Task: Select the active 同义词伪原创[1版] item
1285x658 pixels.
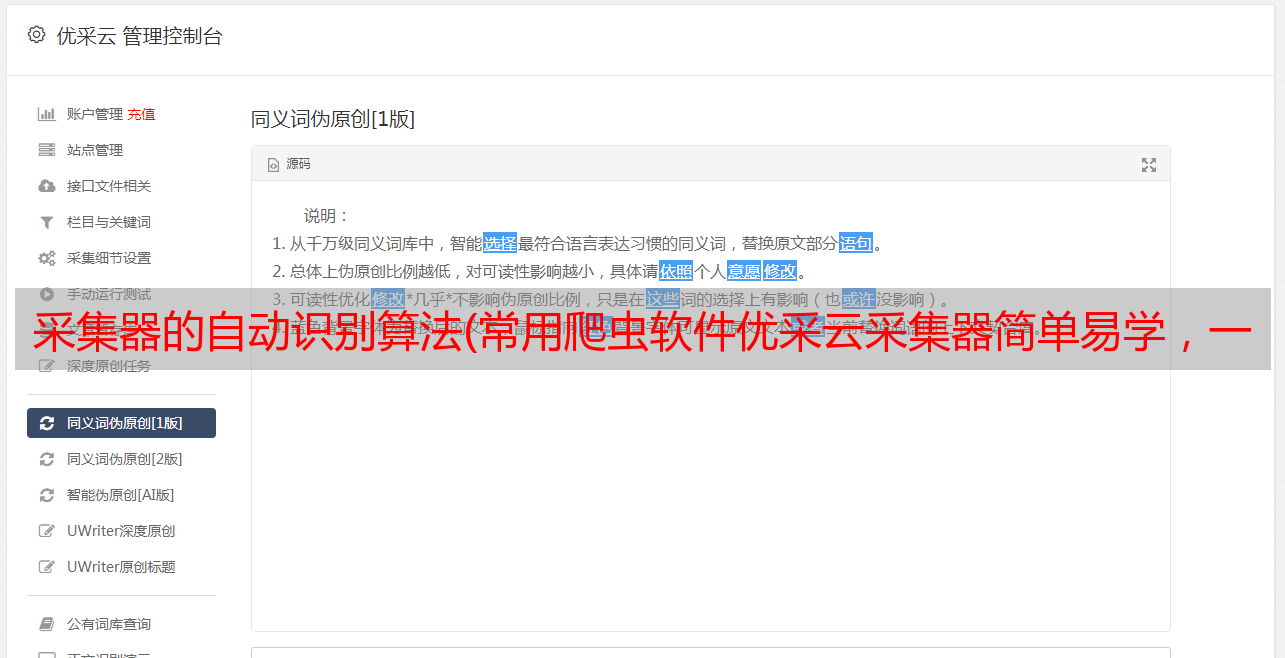Action: click(x=121, y=423)
